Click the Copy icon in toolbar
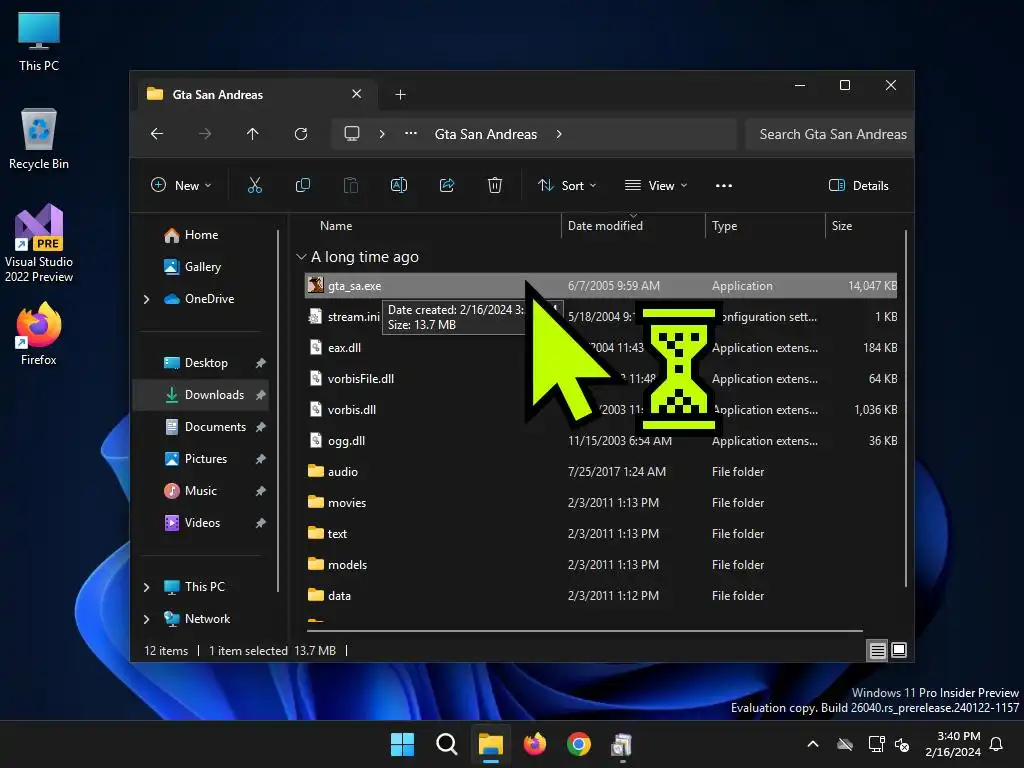 (302, 185)
